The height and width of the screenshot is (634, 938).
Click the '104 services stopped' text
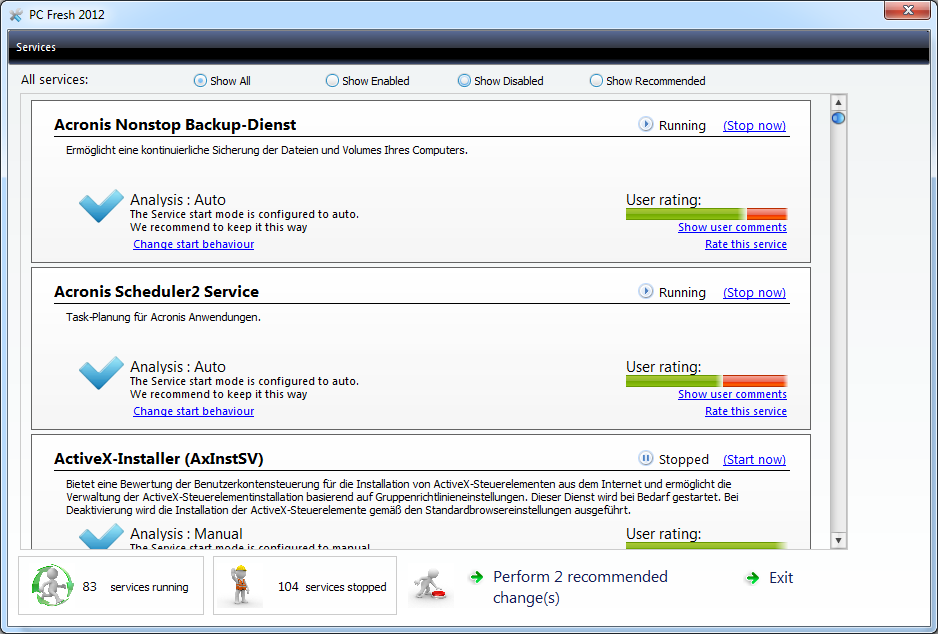click(x=332, y=587)
